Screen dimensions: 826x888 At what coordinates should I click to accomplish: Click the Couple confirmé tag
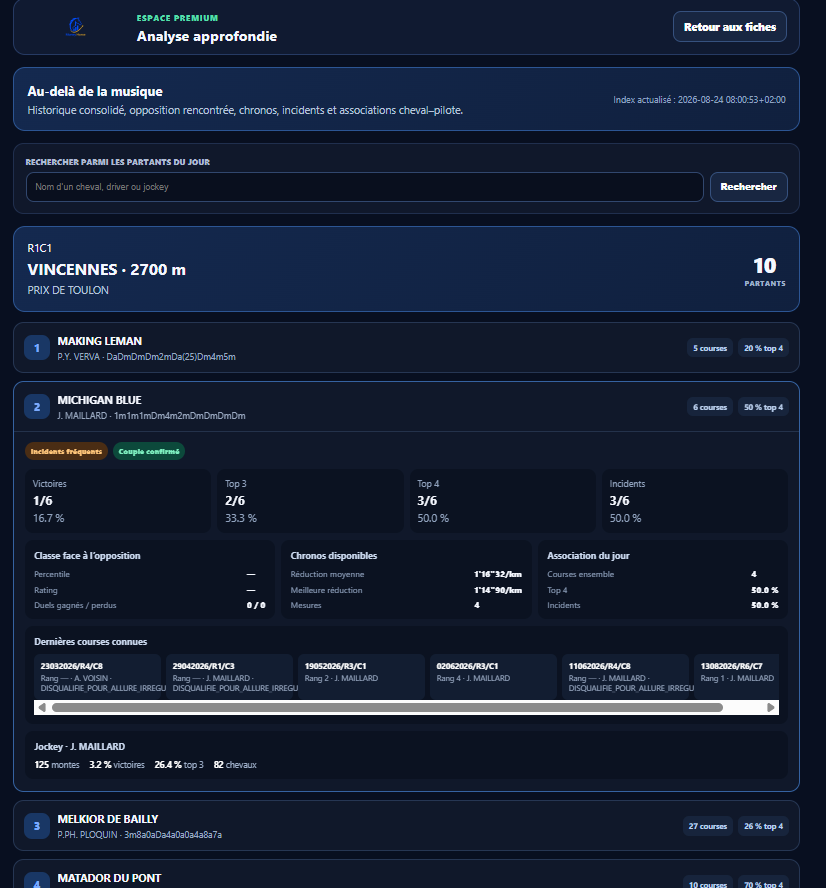tap(149, 451)
